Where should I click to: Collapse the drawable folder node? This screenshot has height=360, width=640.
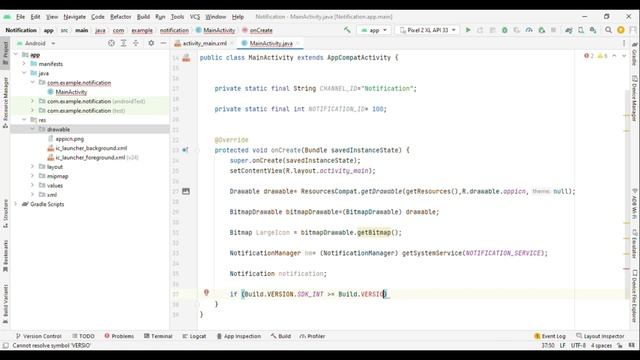pos(32,129)
